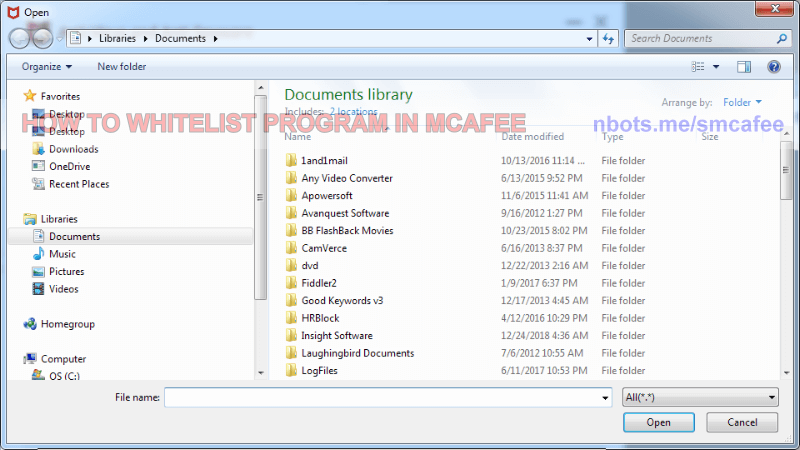The height and width of the screenshot is (450, 800).
Task: Select Favorites in navigation pane
Action: point(60,96)
